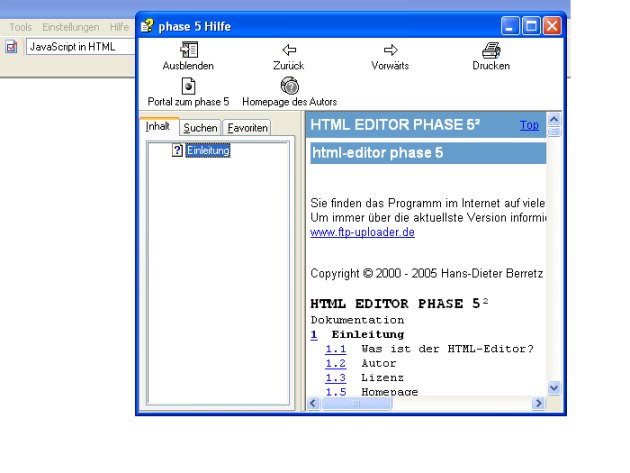Click the Dokumentation text
630x473 pixels.
357,320
